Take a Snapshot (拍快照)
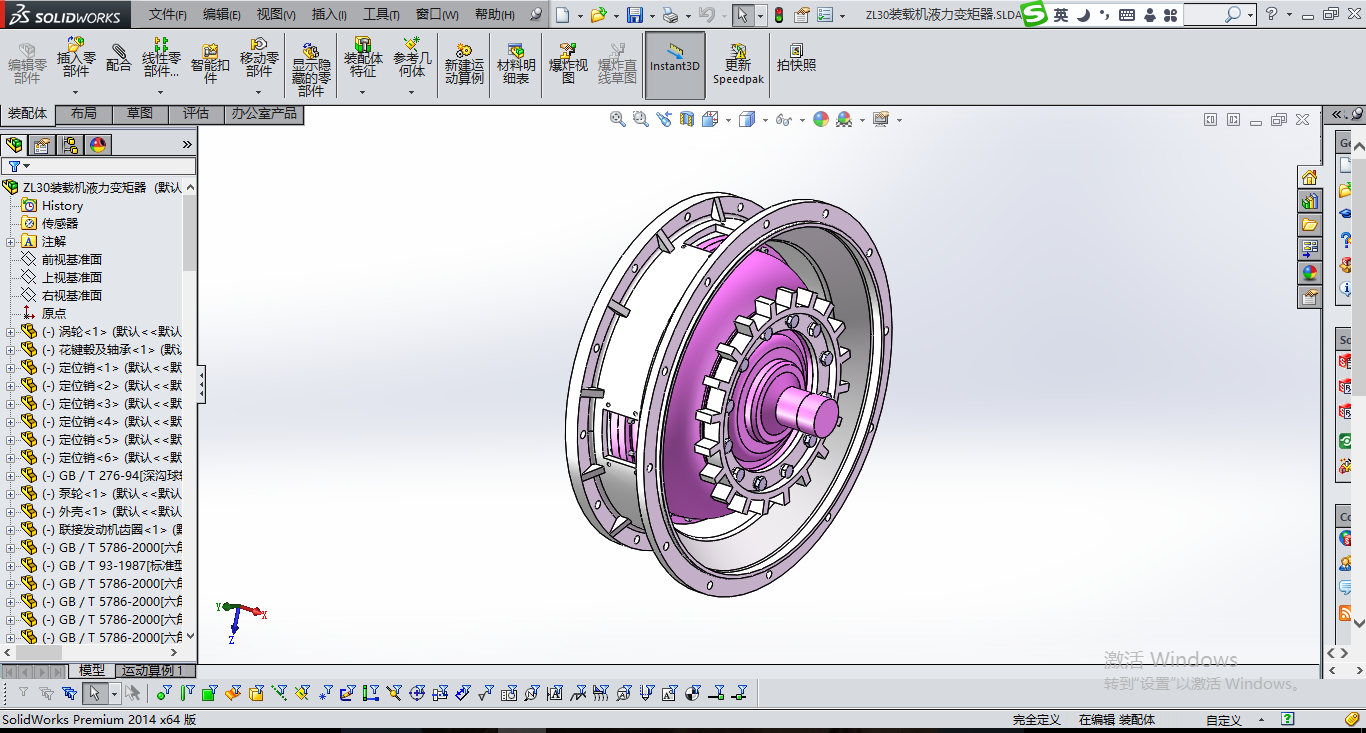This screenshot has width=1366, height=733. [796, 57]
